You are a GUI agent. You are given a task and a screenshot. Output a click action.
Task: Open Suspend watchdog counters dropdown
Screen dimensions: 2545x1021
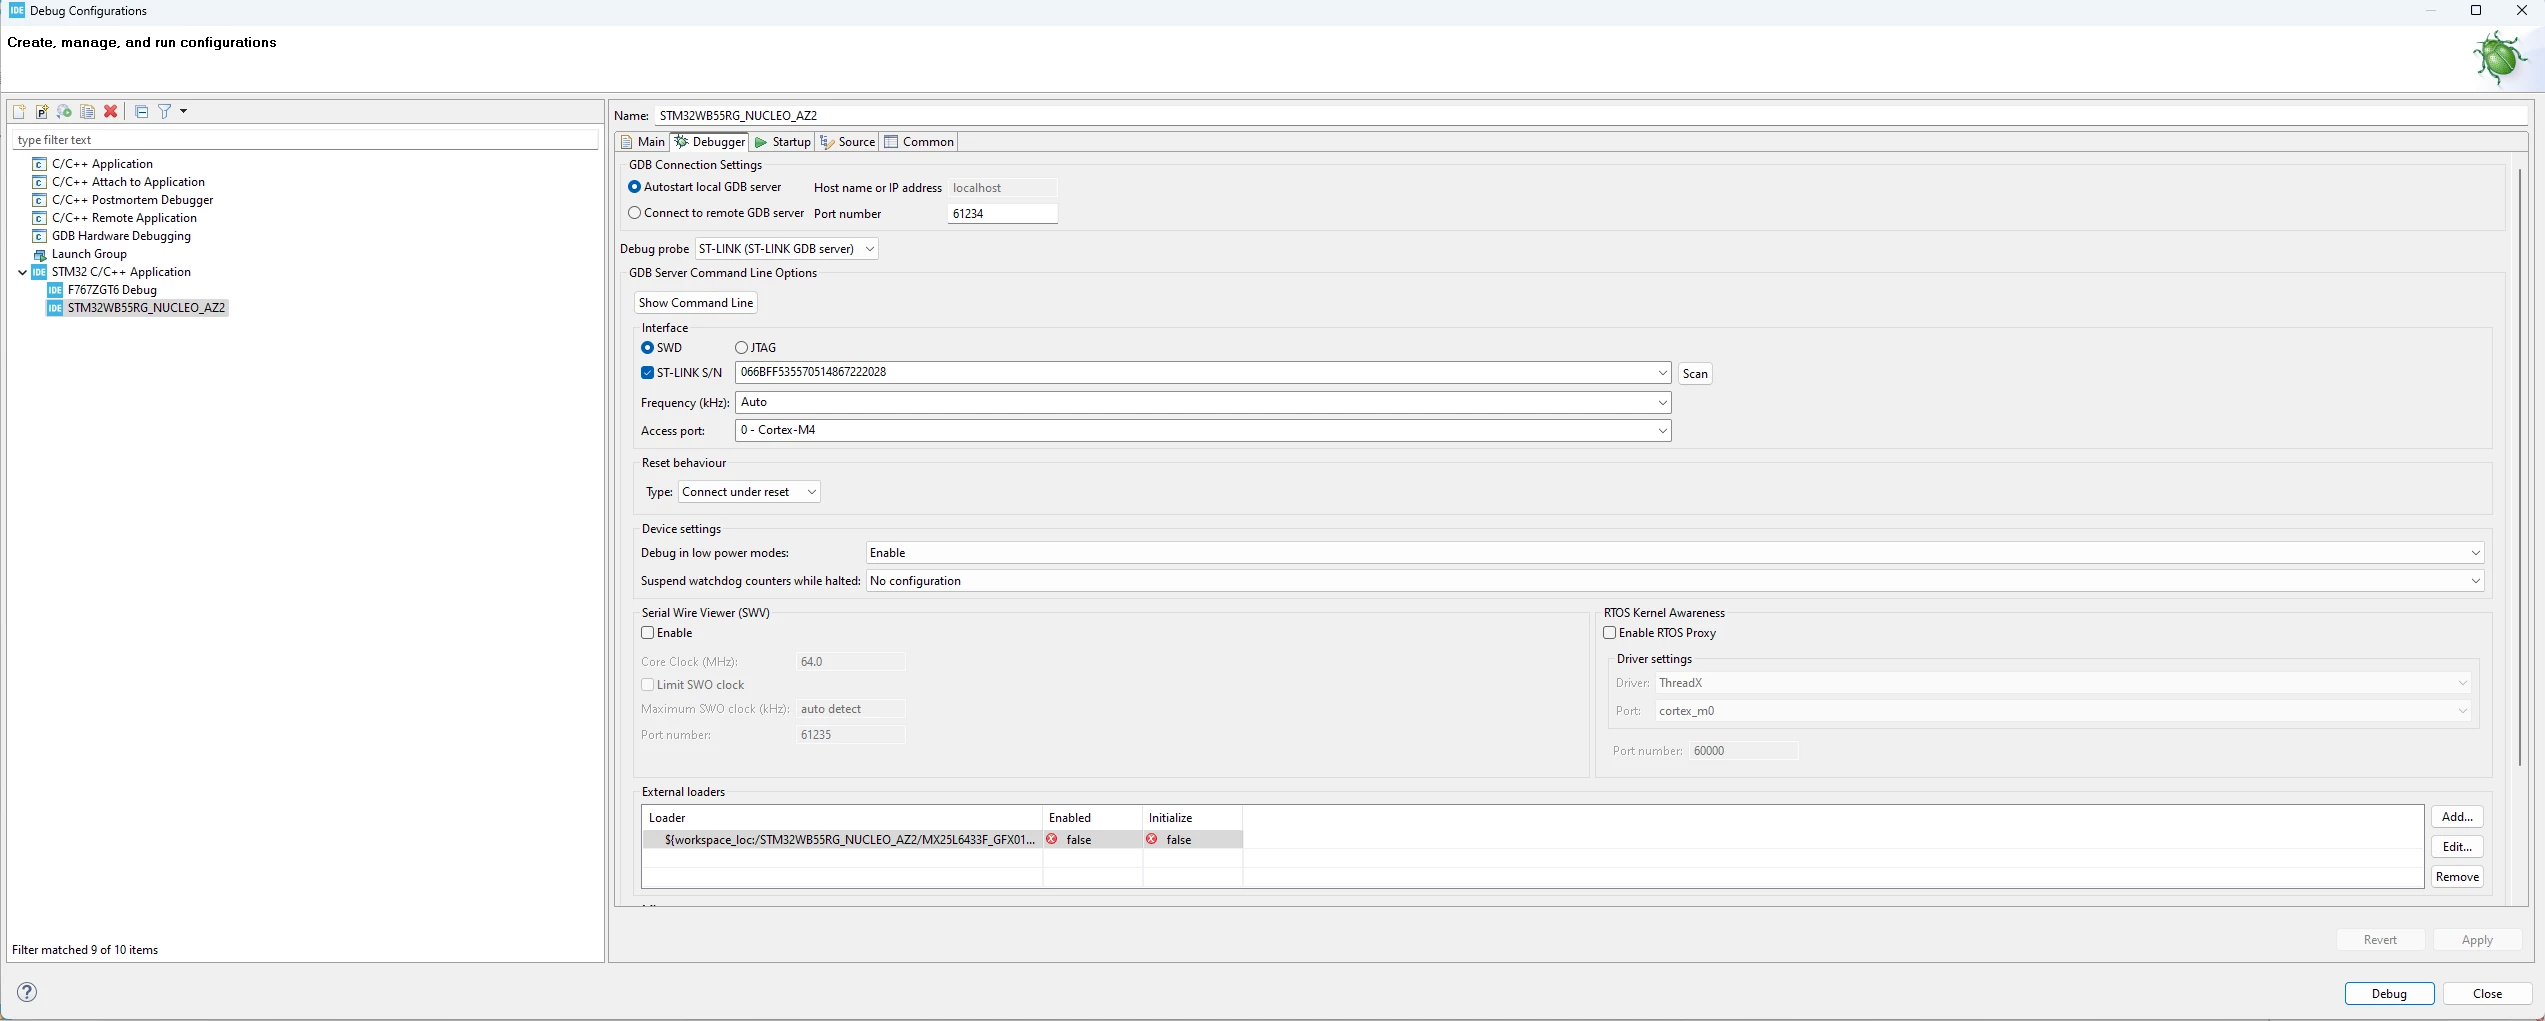point(1675,581)
